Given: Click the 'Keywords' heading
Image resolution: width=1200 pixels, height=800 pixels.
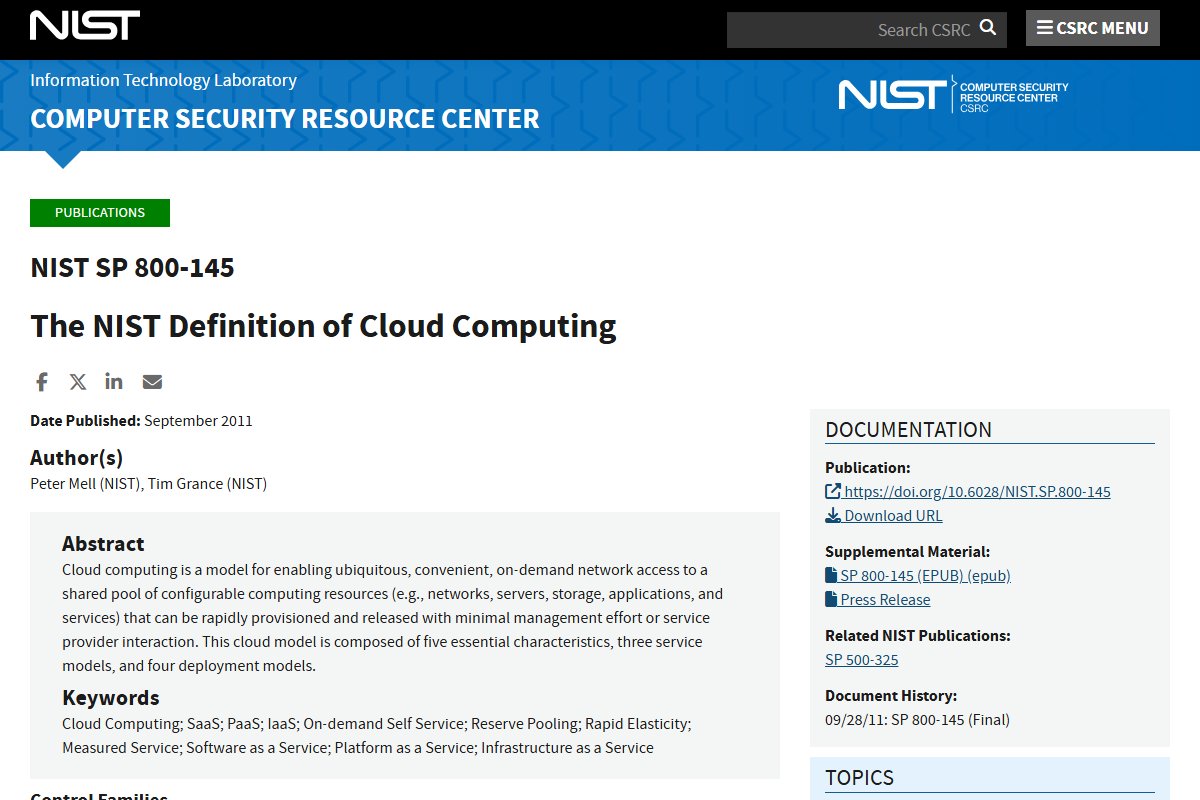Looking at the screenshot, I should coord(111,698).
